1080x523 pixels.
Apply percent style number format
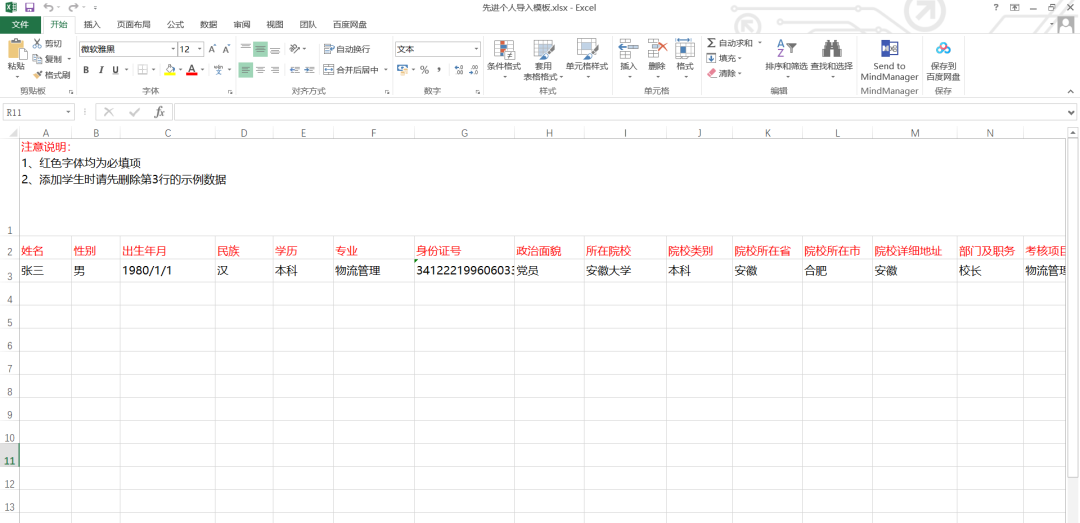[424, 70]
